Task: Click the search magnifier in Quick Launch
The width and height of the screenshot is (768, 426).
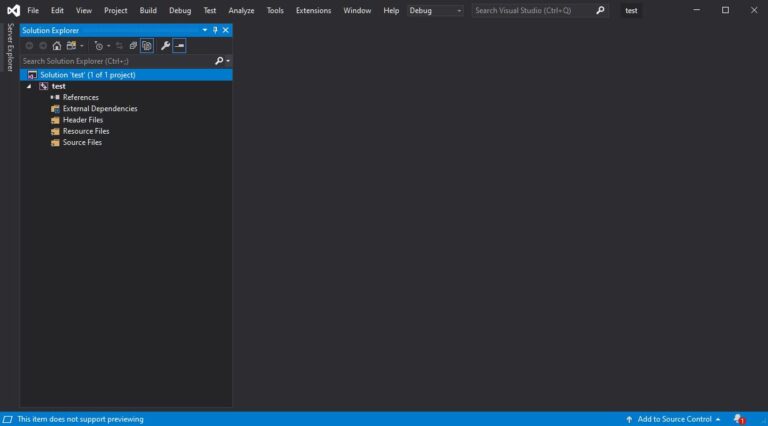Action: [x=600, y=10]
